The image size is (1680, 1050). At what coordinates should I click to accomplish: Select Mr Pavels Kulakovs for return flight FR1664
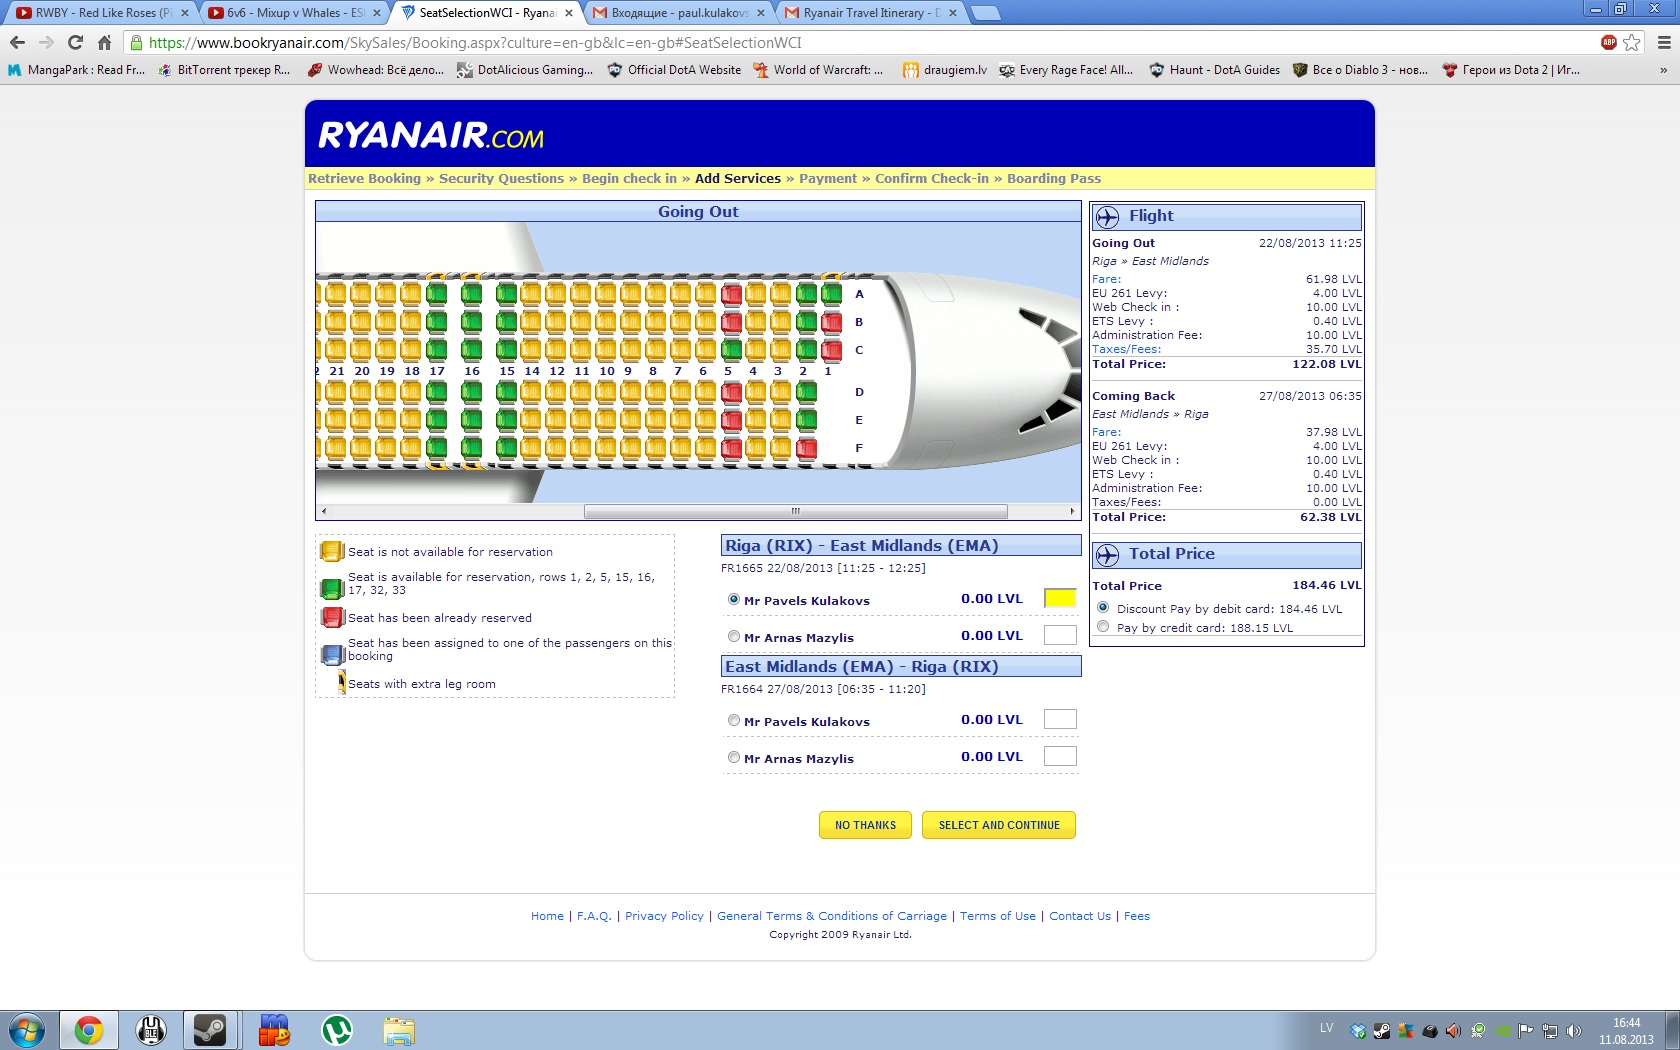[734, 721]
